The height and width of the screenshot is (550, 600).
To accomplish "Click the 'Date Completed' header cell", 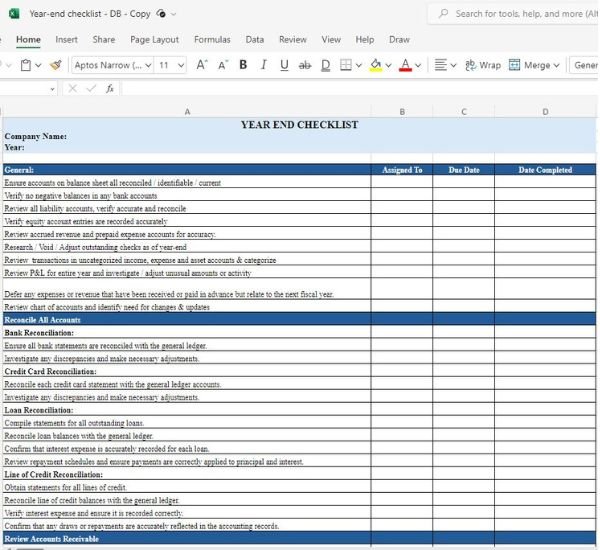I will 545,170.
